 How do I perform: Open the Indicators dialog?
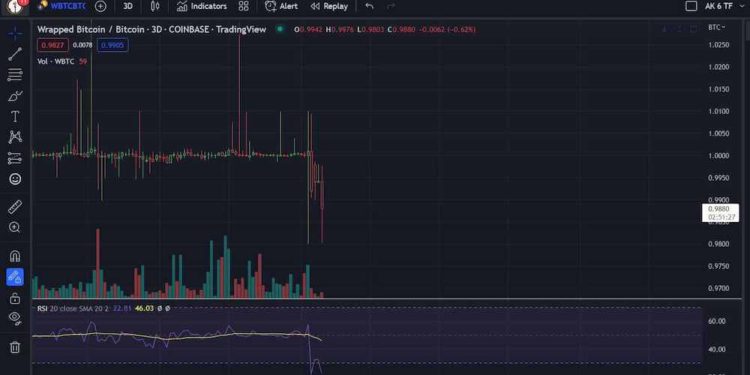[x=202, y=6]
